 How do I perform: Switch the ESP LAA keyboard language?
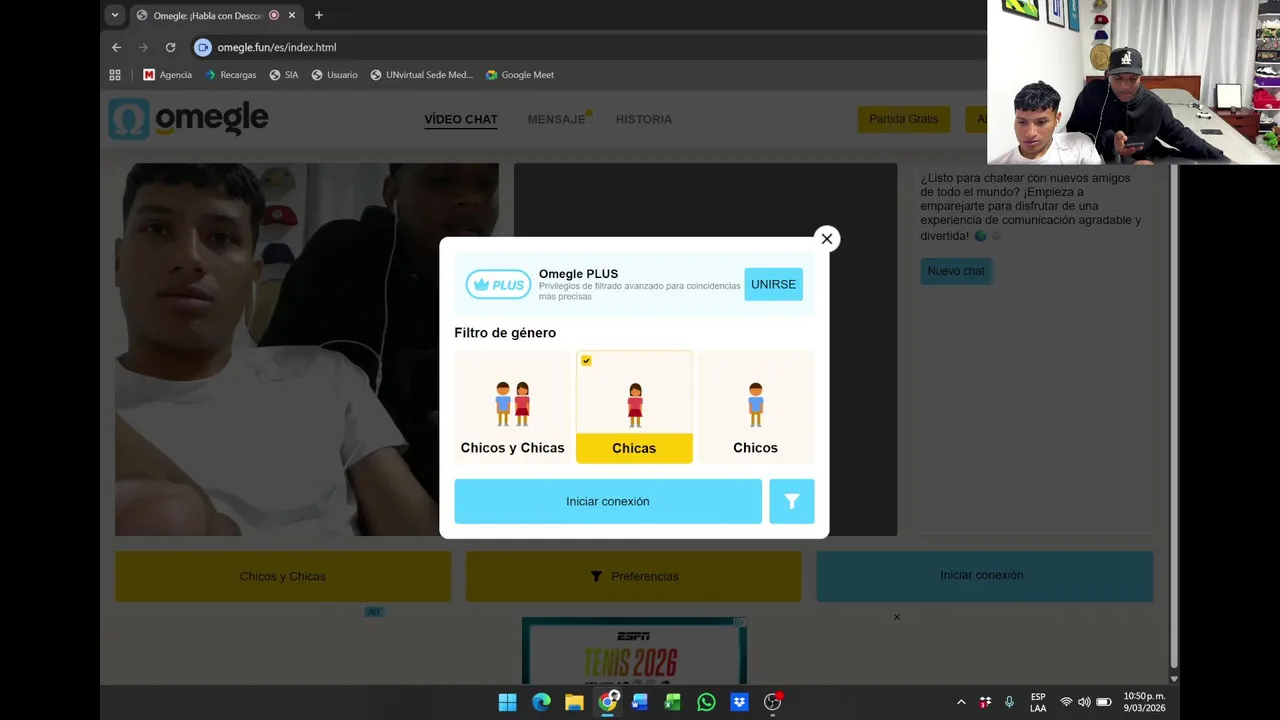click(1038, 702)
